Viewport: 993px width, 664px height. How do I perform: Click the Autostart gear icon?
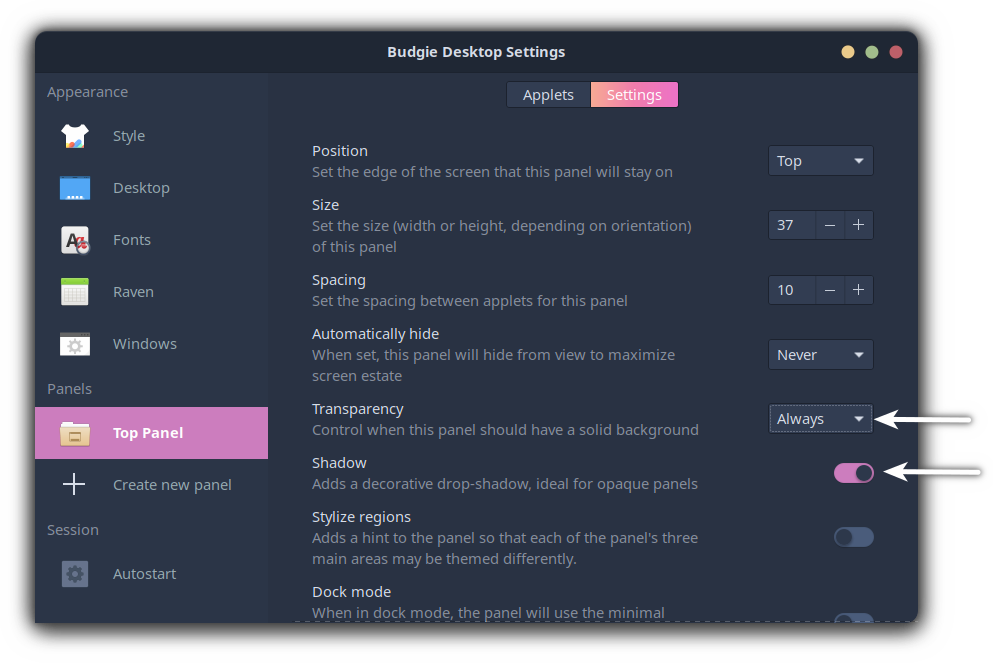74,573
